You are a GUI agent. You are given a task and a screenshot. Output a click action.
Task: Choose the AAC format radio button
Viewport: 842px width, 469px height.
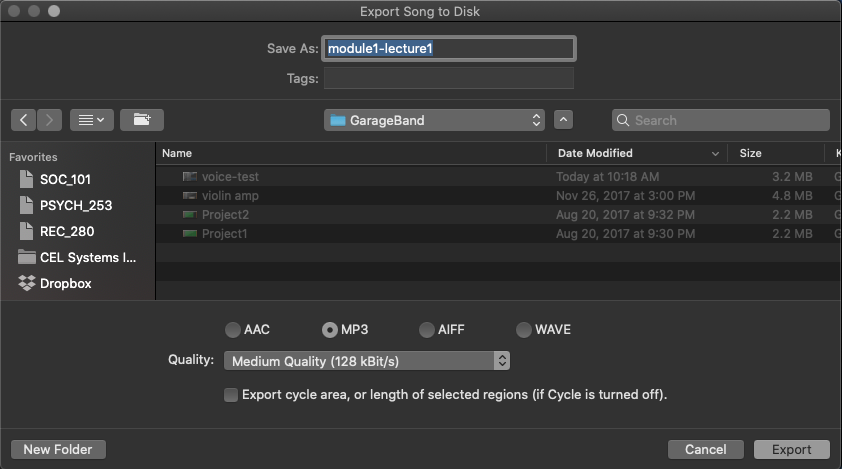[233, 330]
